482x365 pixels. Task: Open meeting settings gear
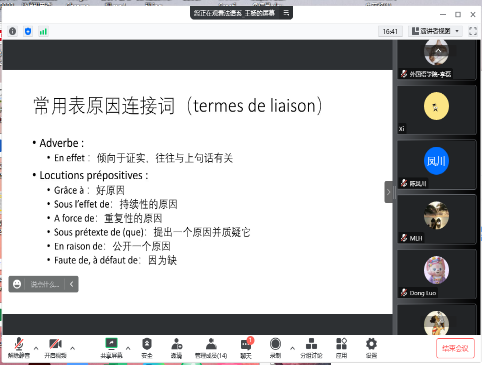click(x=371, y=348)
